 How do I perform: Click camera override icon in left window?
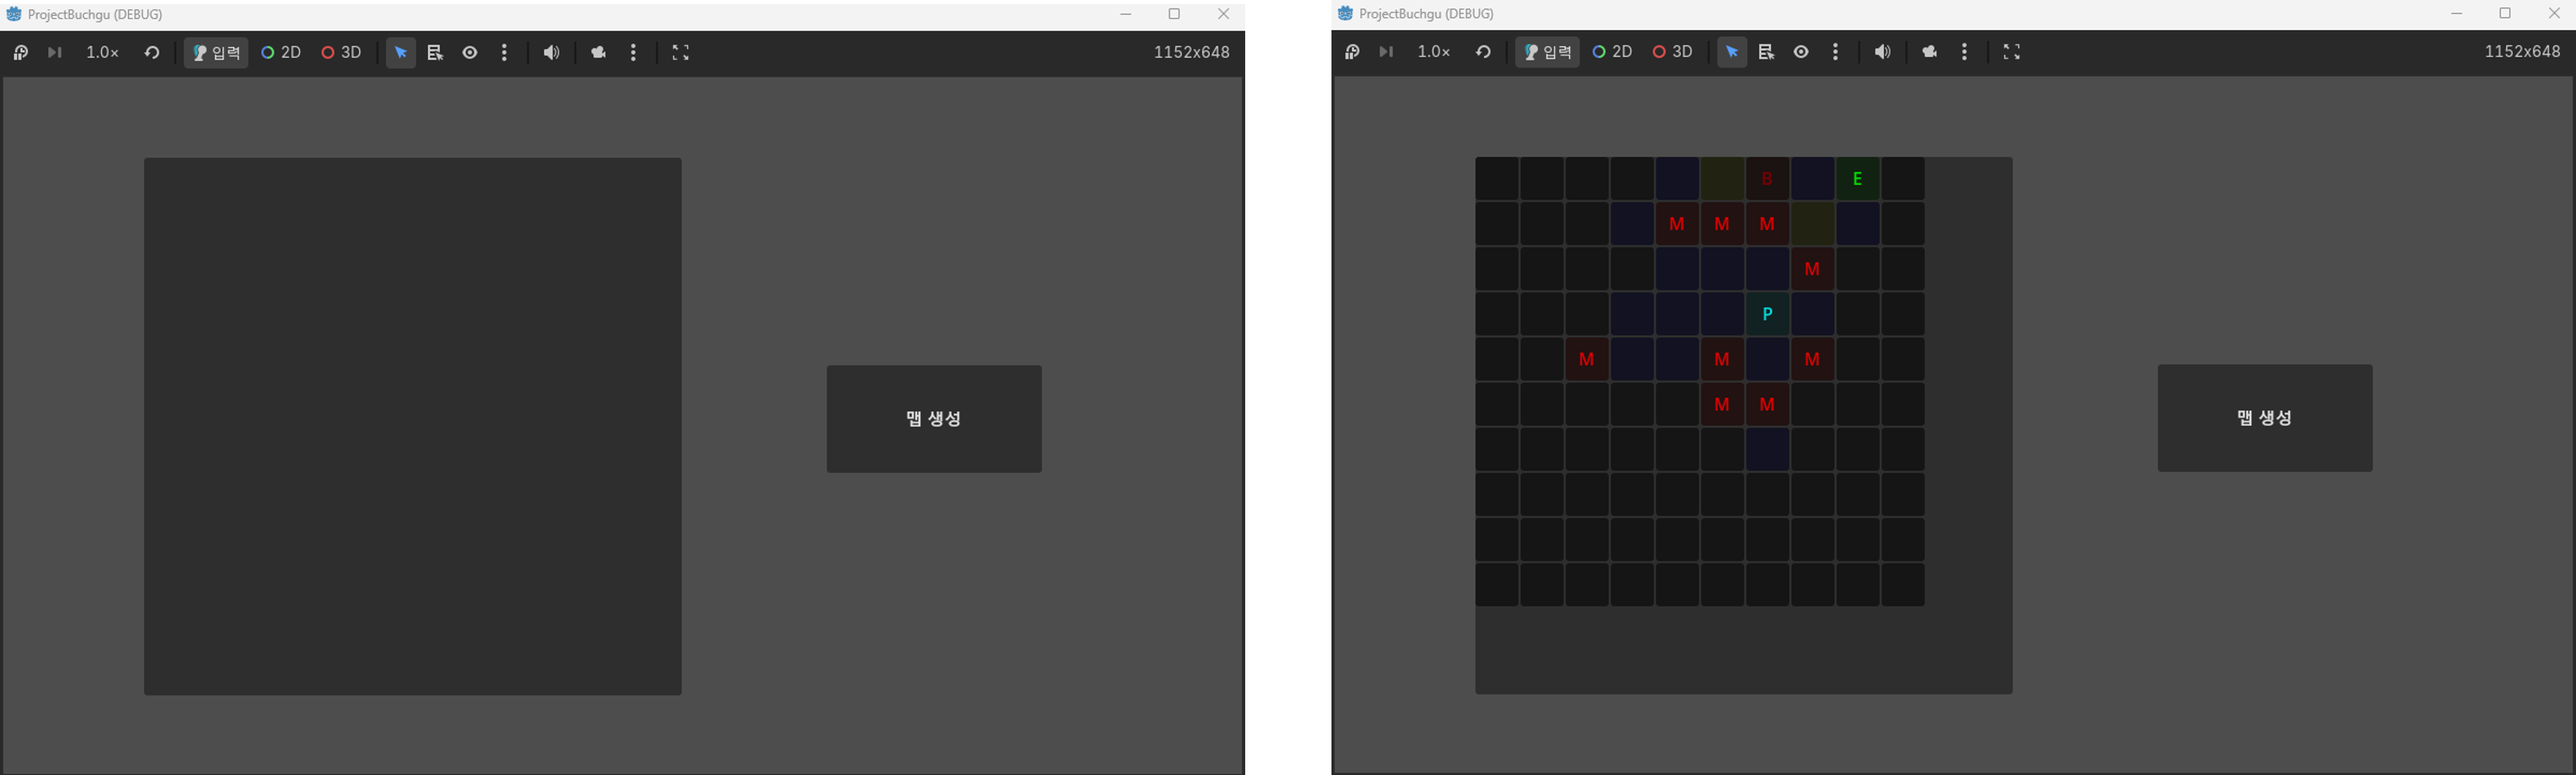coord(599,53)
